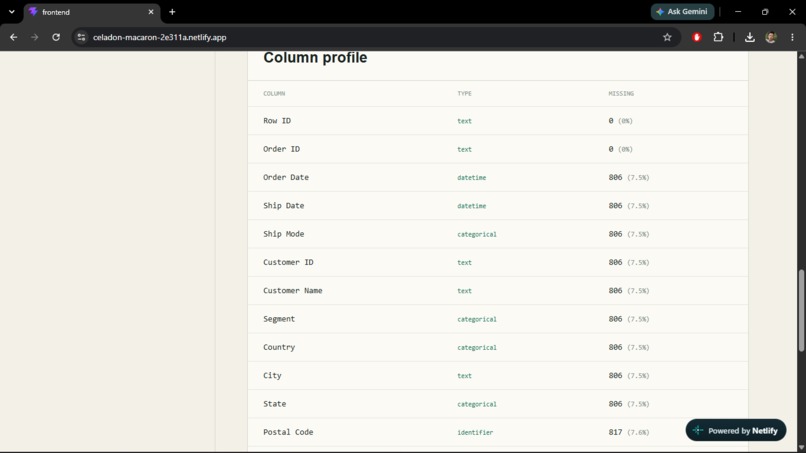Click the categorical type of Segment
Viewport: 806px width, 453px height.
pyautogui.click(x=477, y=319)
